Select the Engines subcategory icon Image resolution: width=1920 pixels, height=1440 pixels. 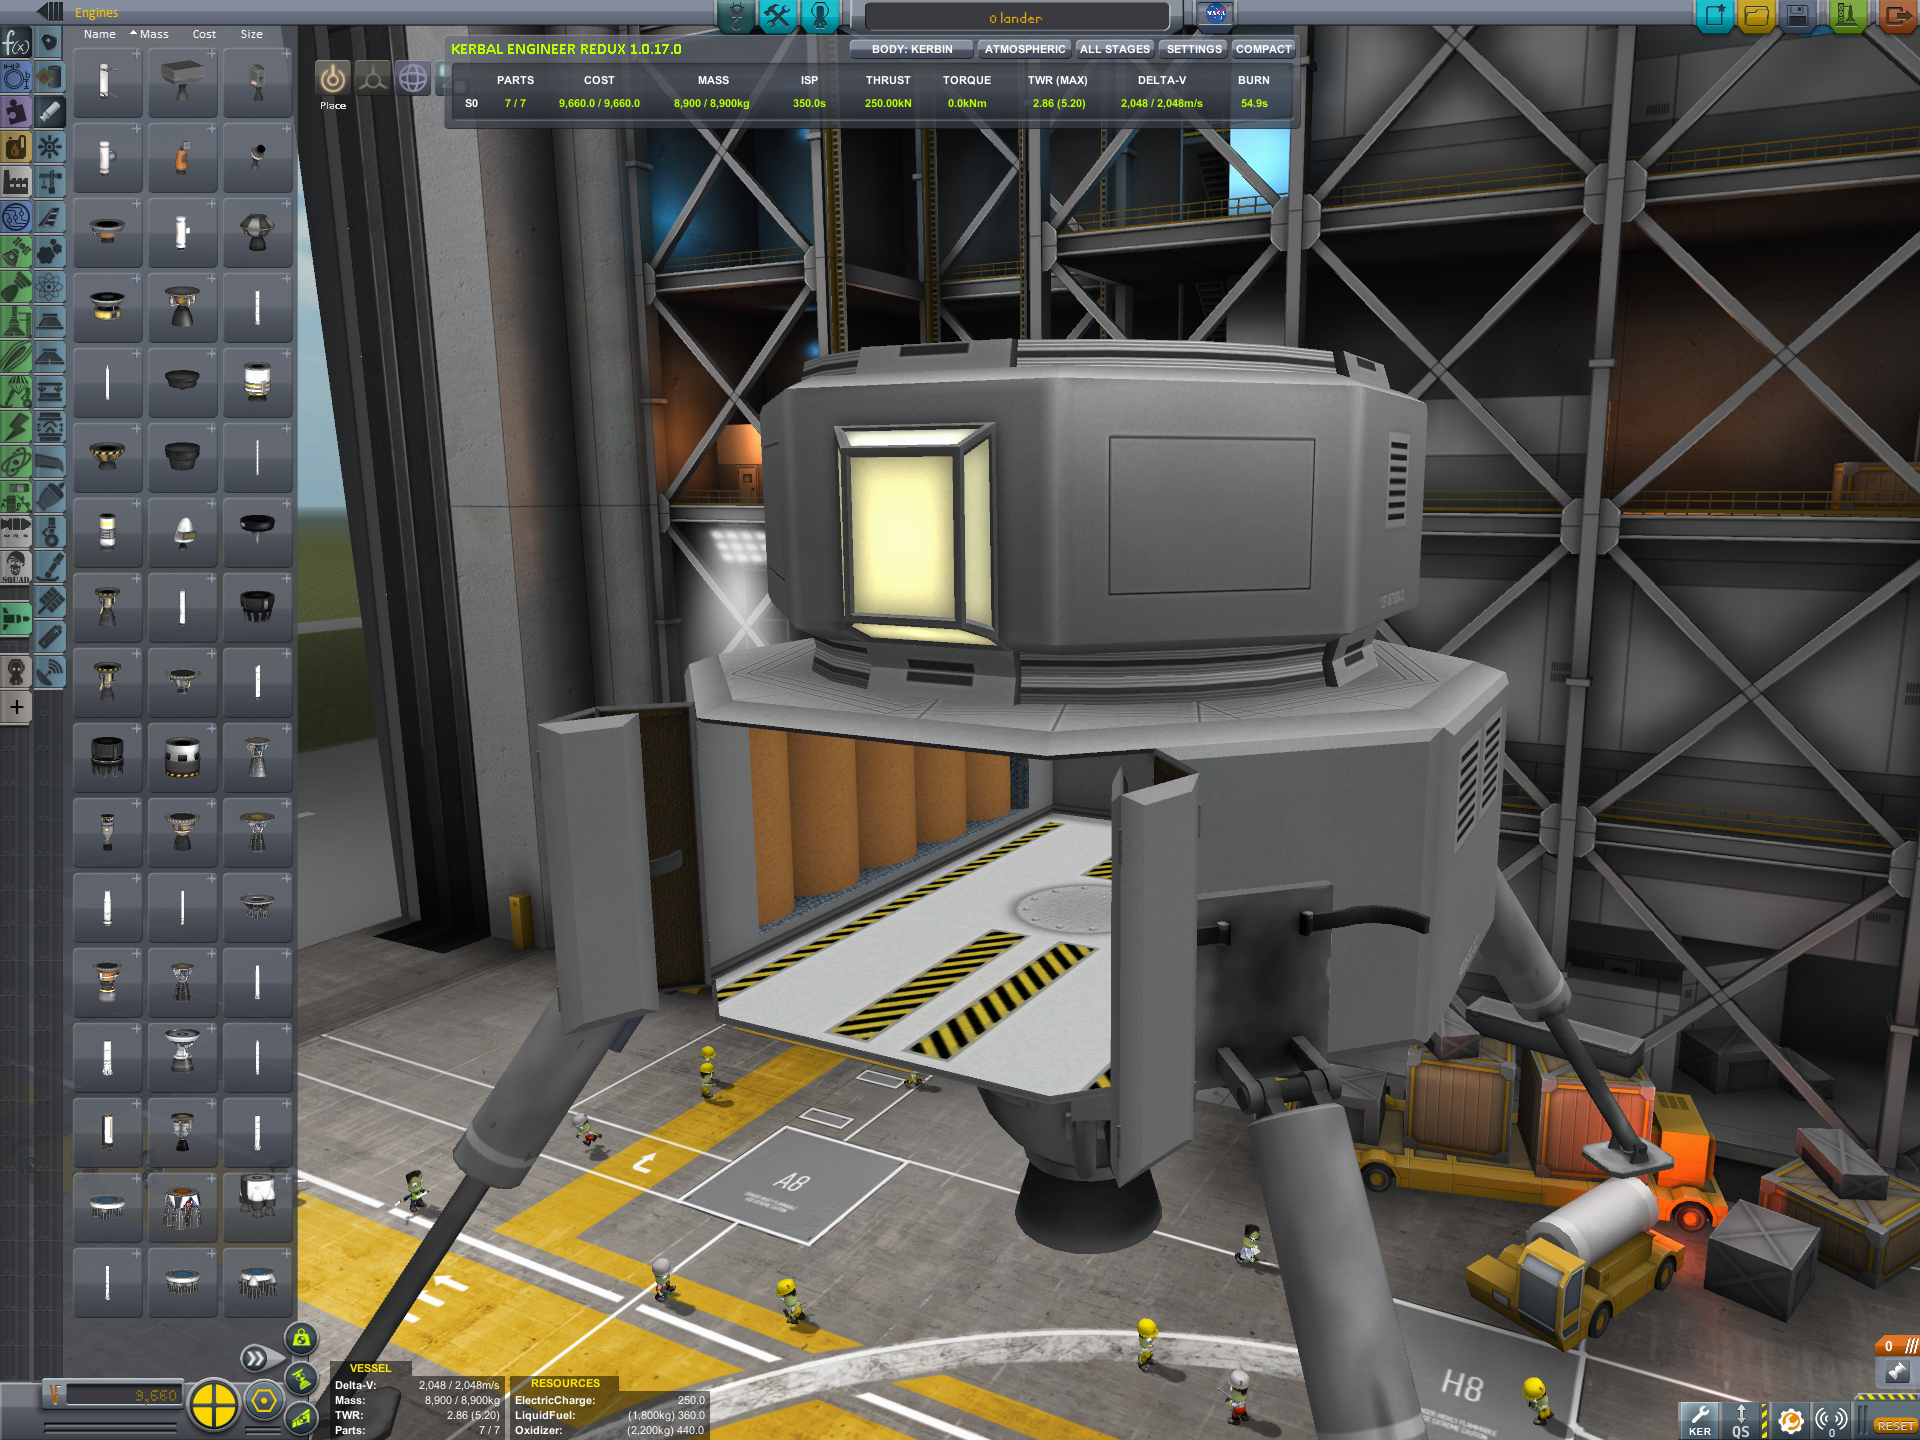point(49,112)
